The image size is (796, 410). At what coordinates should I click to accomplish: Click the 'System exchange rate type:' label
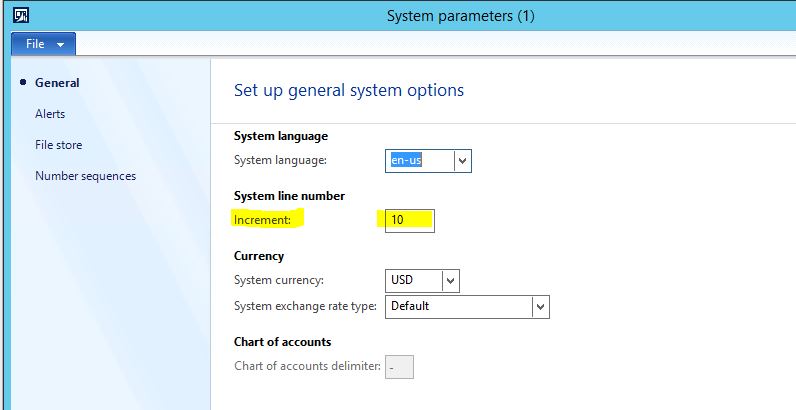304,306
